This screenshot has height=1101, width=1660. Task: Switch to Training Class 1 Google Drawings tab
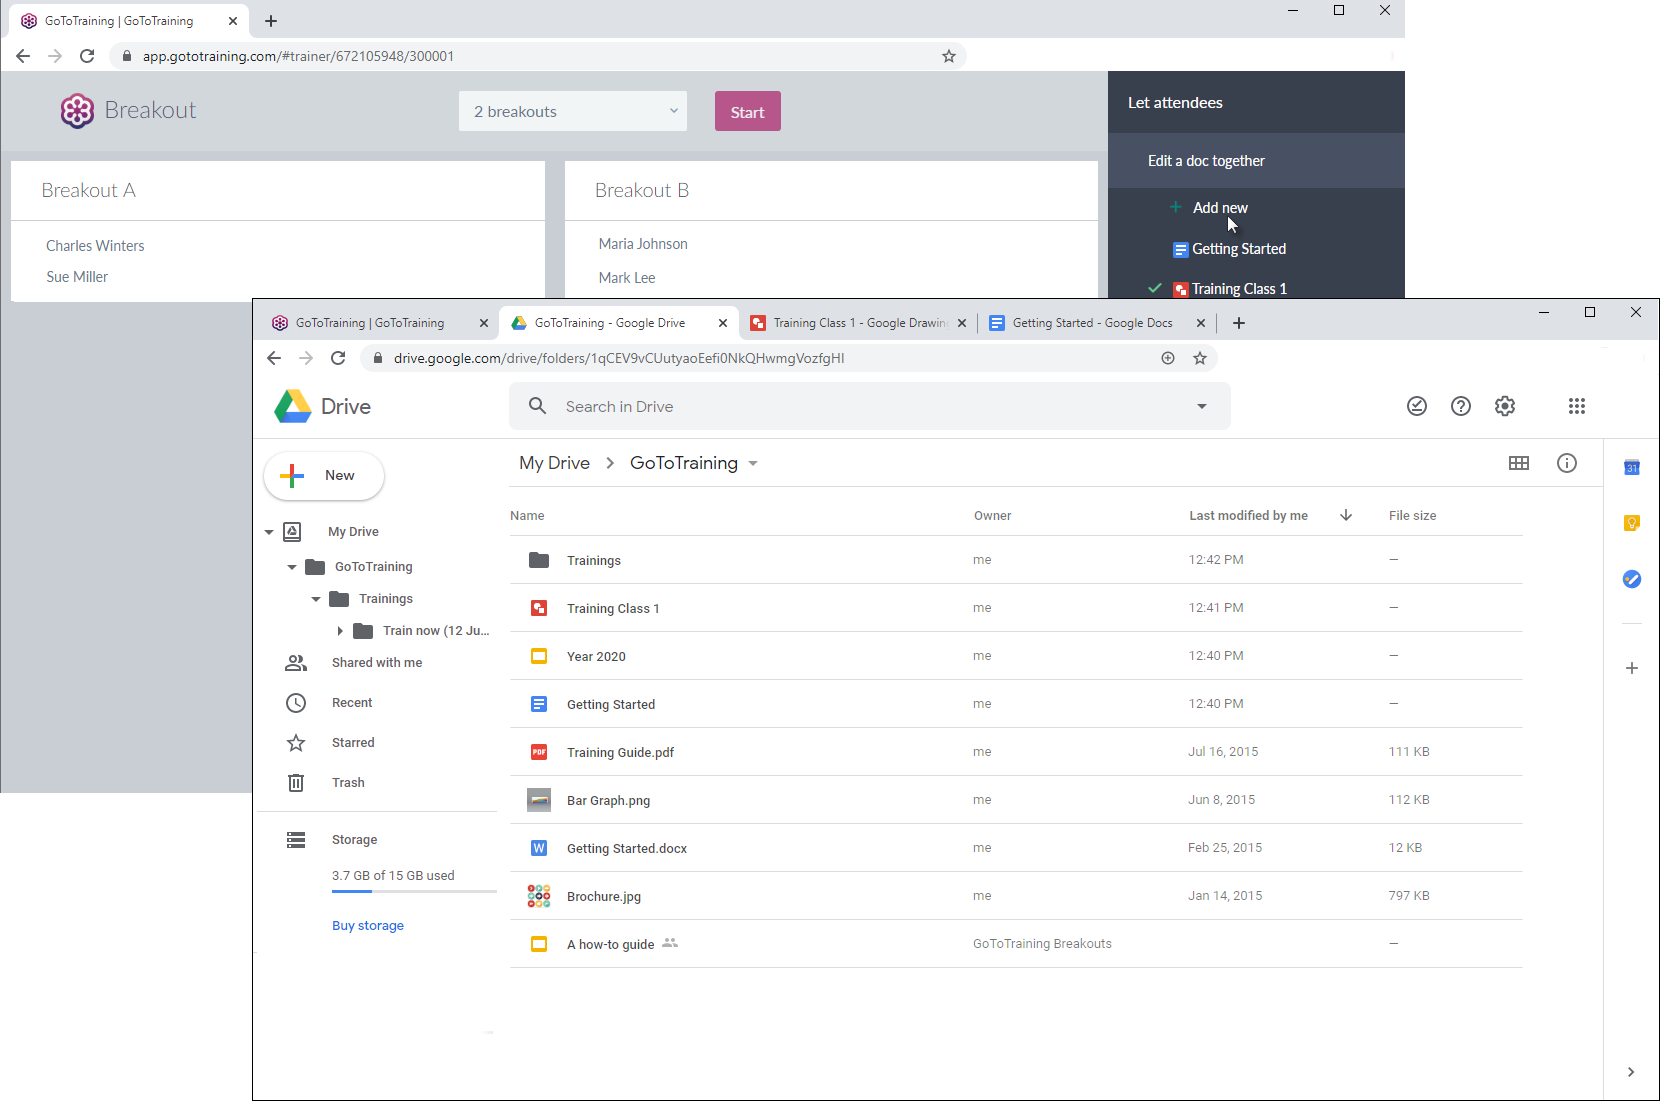(x=858, y=323)
